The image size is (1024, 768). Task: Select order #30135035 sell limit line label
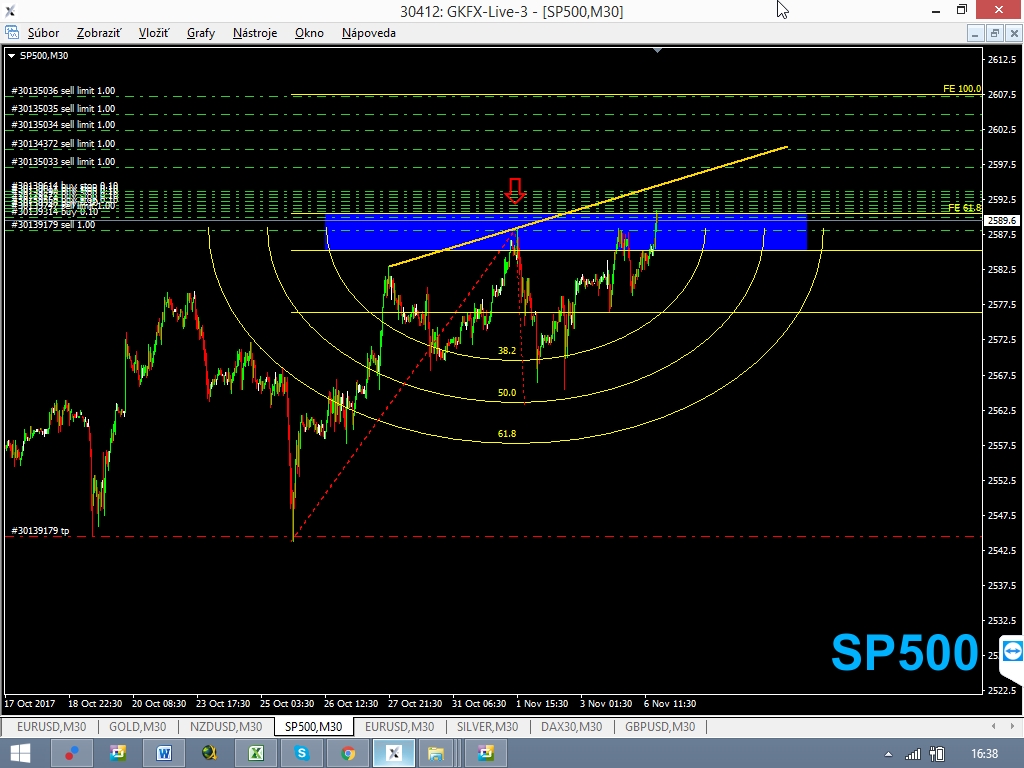click(63, 108)
